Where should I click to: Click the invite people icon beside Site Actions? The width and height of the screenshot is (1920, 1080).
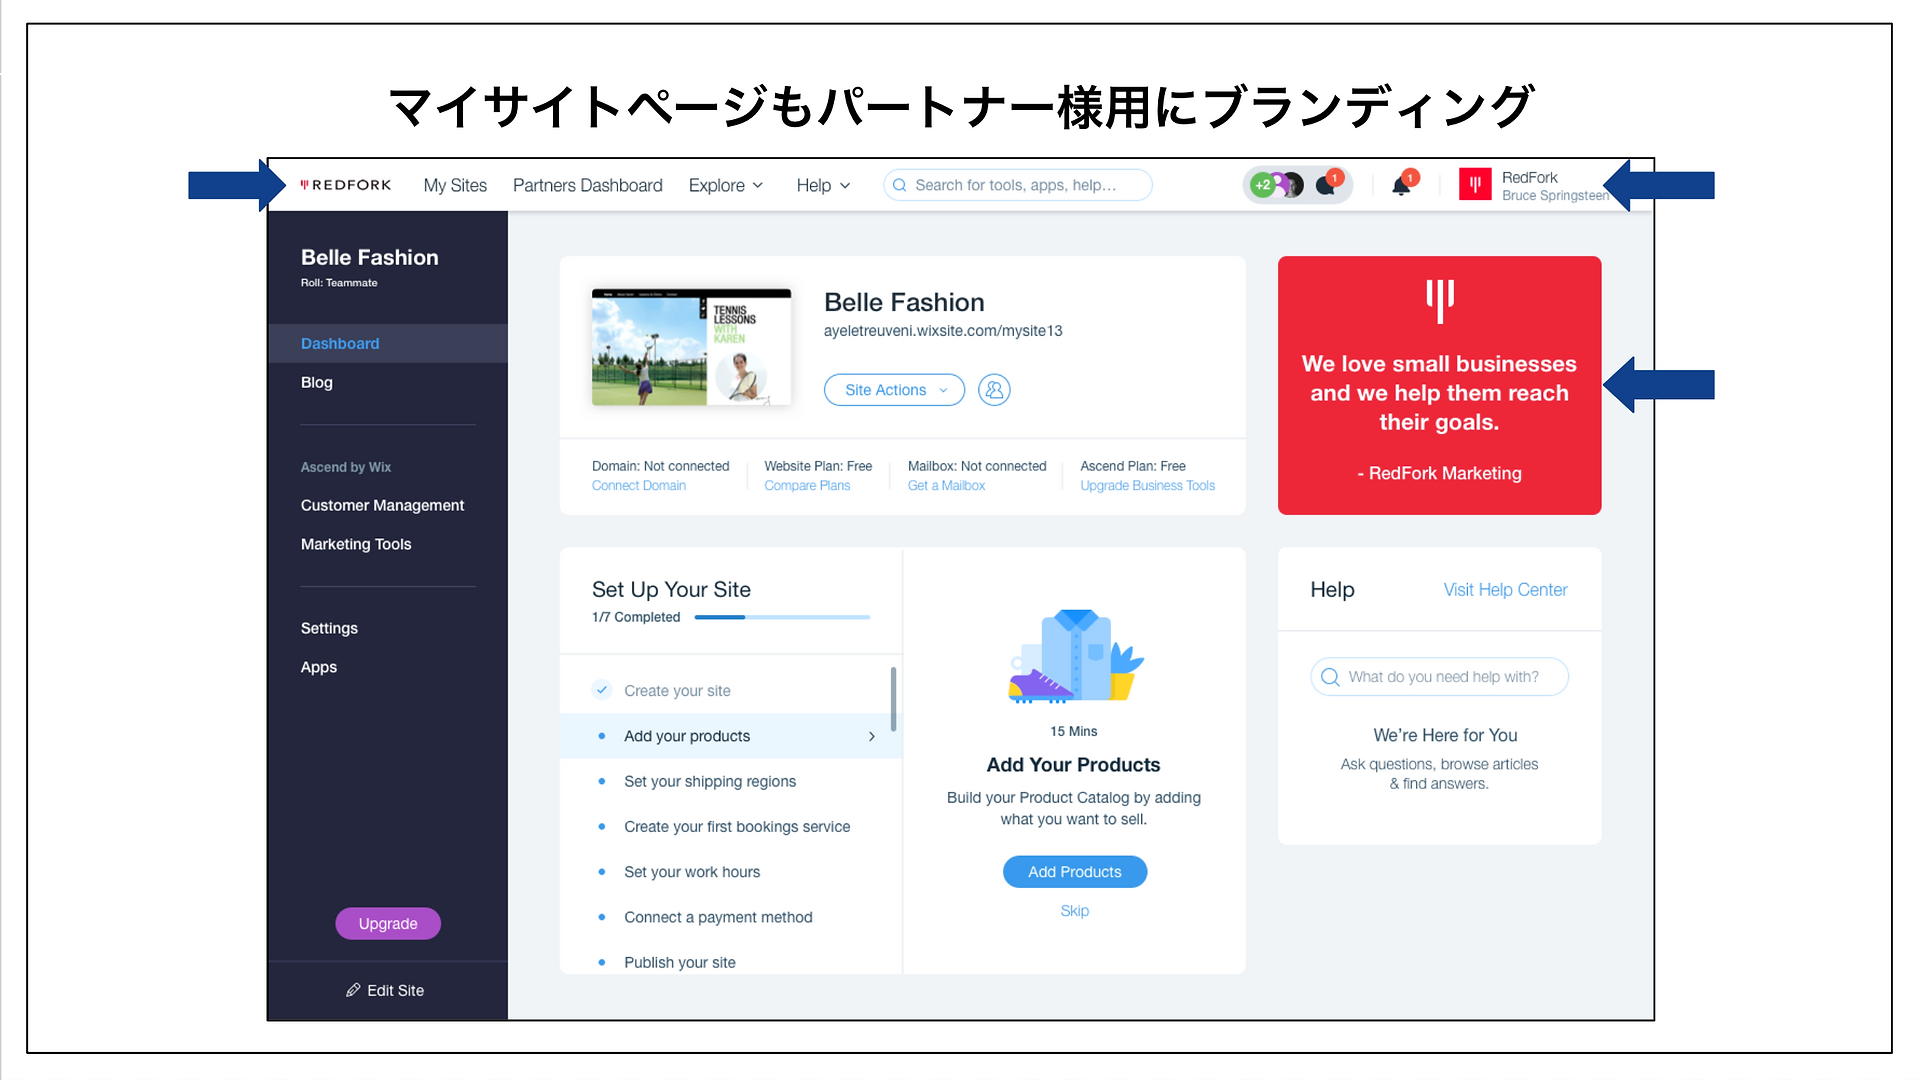tap(994, 390)
